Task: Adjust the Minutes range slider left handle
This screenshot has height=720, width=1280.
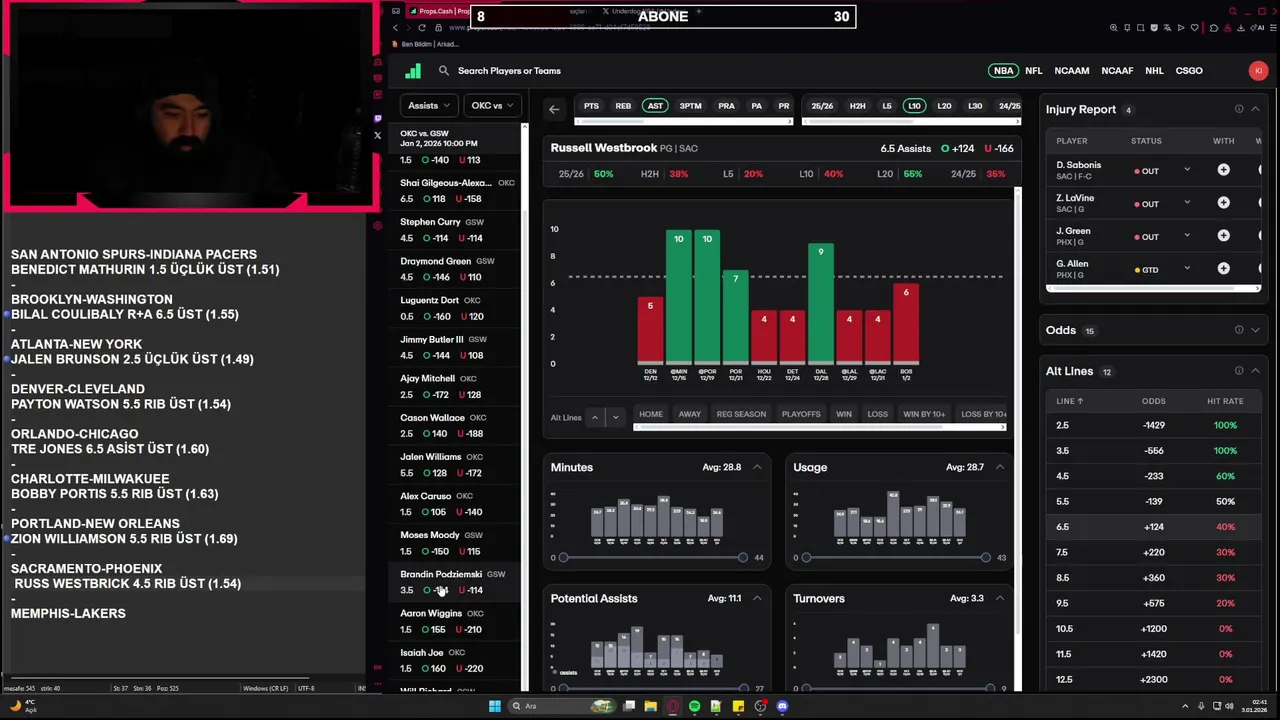Action: pos(563,557)
